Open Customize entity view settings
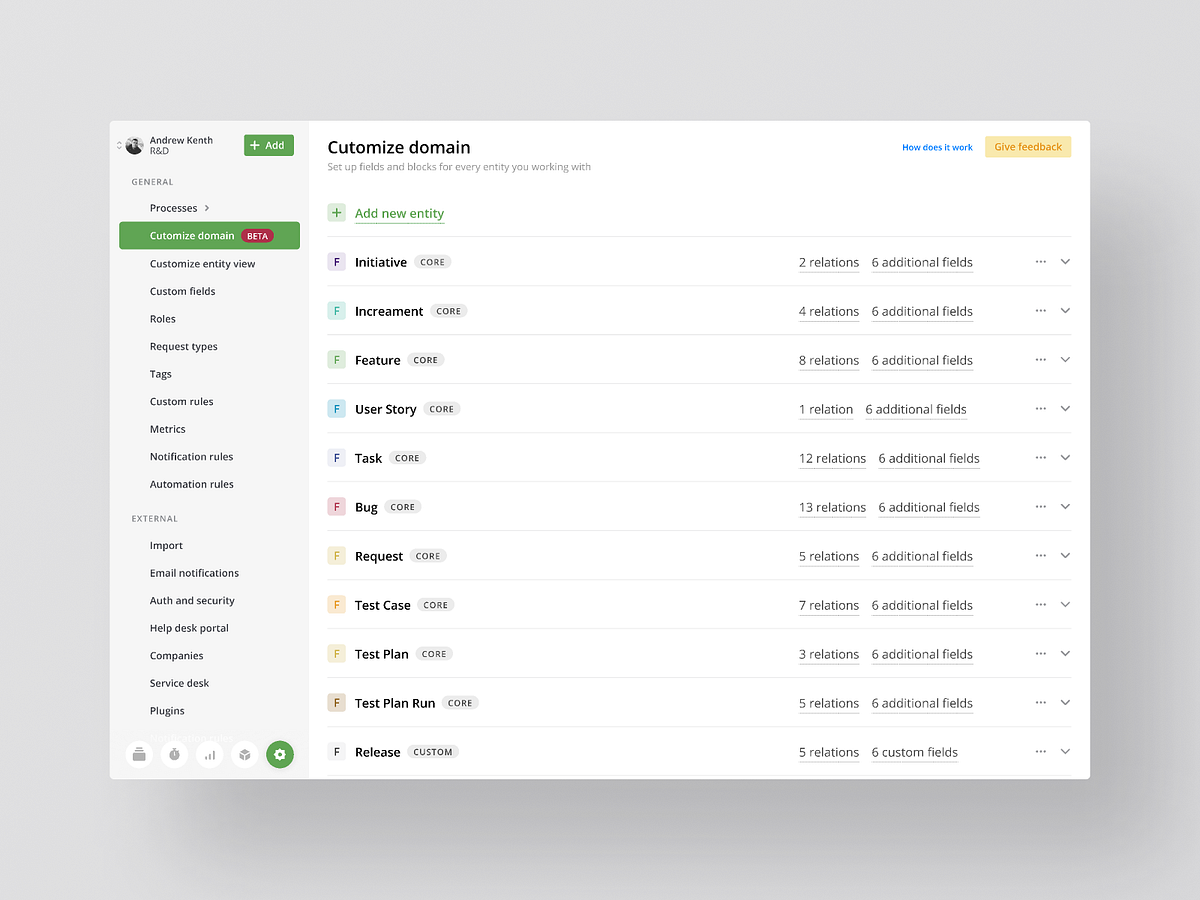 pos(202,264)
